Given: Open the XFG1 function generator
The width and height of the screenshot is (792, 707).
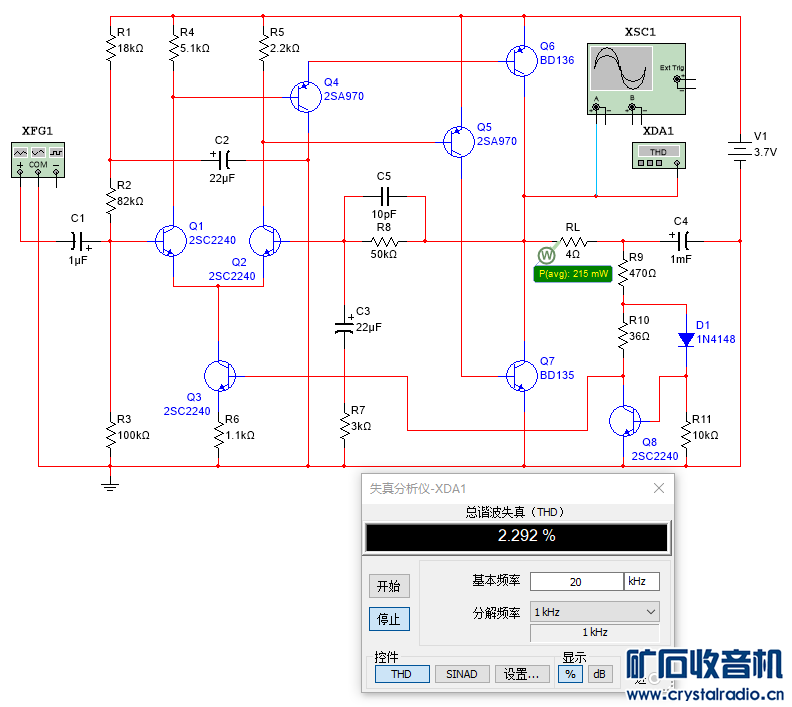Looking at the screenshot, I should [x=38, y=160].
